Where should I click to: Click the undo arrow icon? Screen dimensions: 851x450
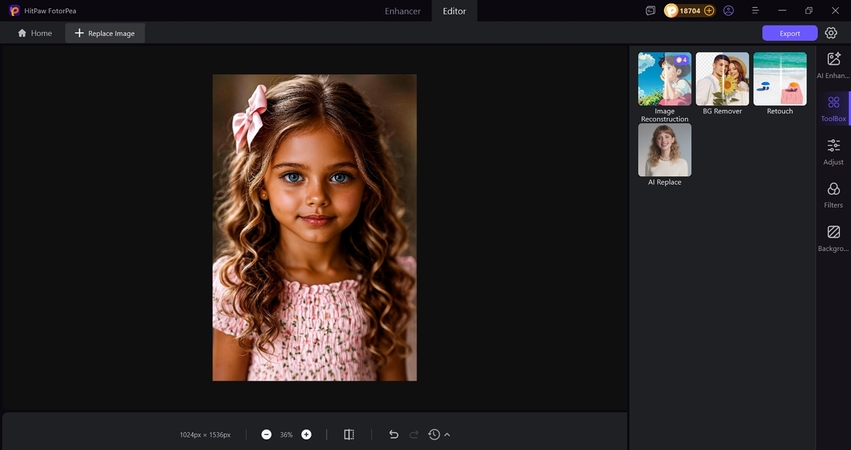(x=393, y=435)
